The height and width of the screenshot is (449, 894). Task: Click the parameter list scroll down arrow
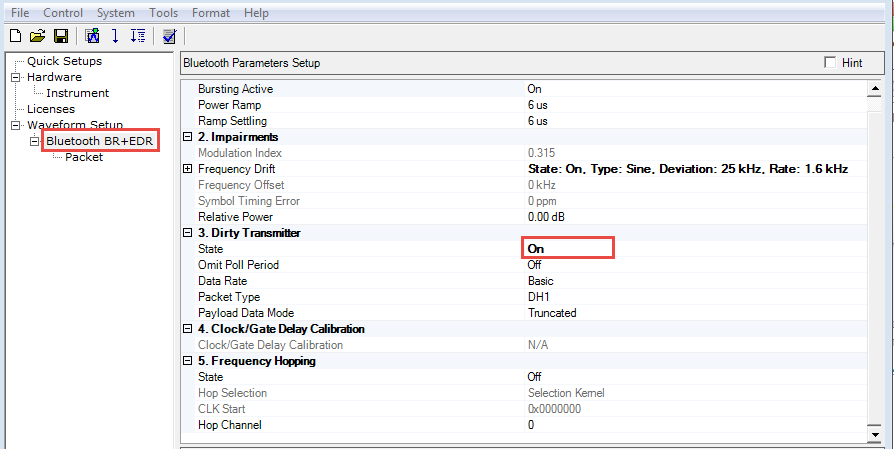pyautogui.click(x=875, y=434)
